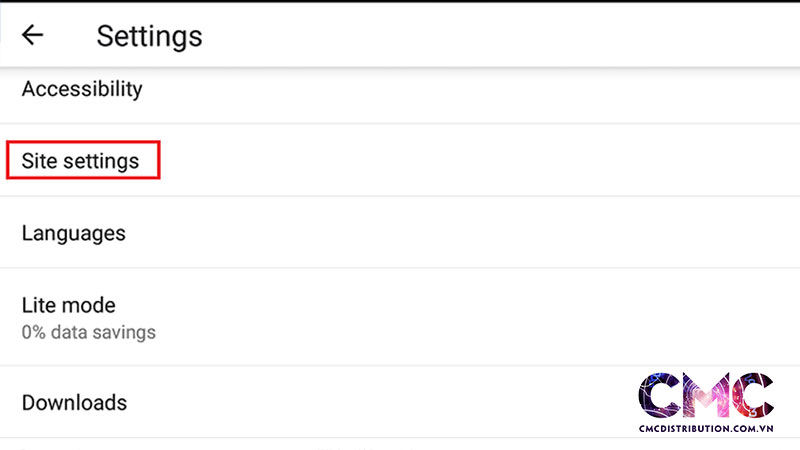800x450 pixels.
Task: Open Site settings
Action: pos(81,161)
